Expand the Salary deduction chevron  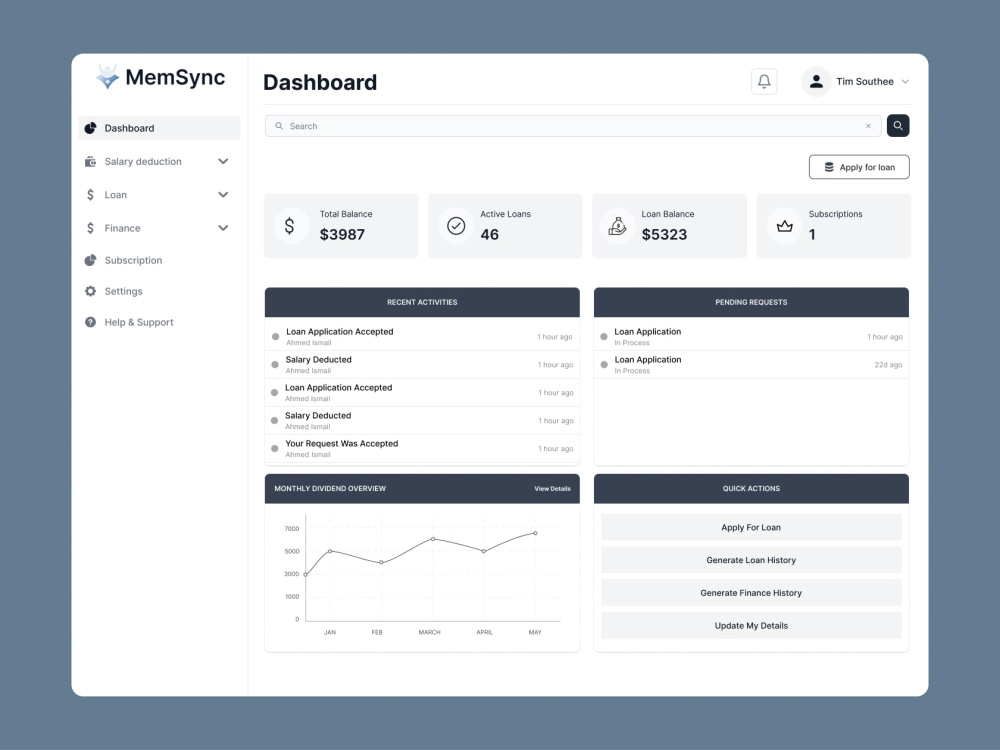pos(223,161)
